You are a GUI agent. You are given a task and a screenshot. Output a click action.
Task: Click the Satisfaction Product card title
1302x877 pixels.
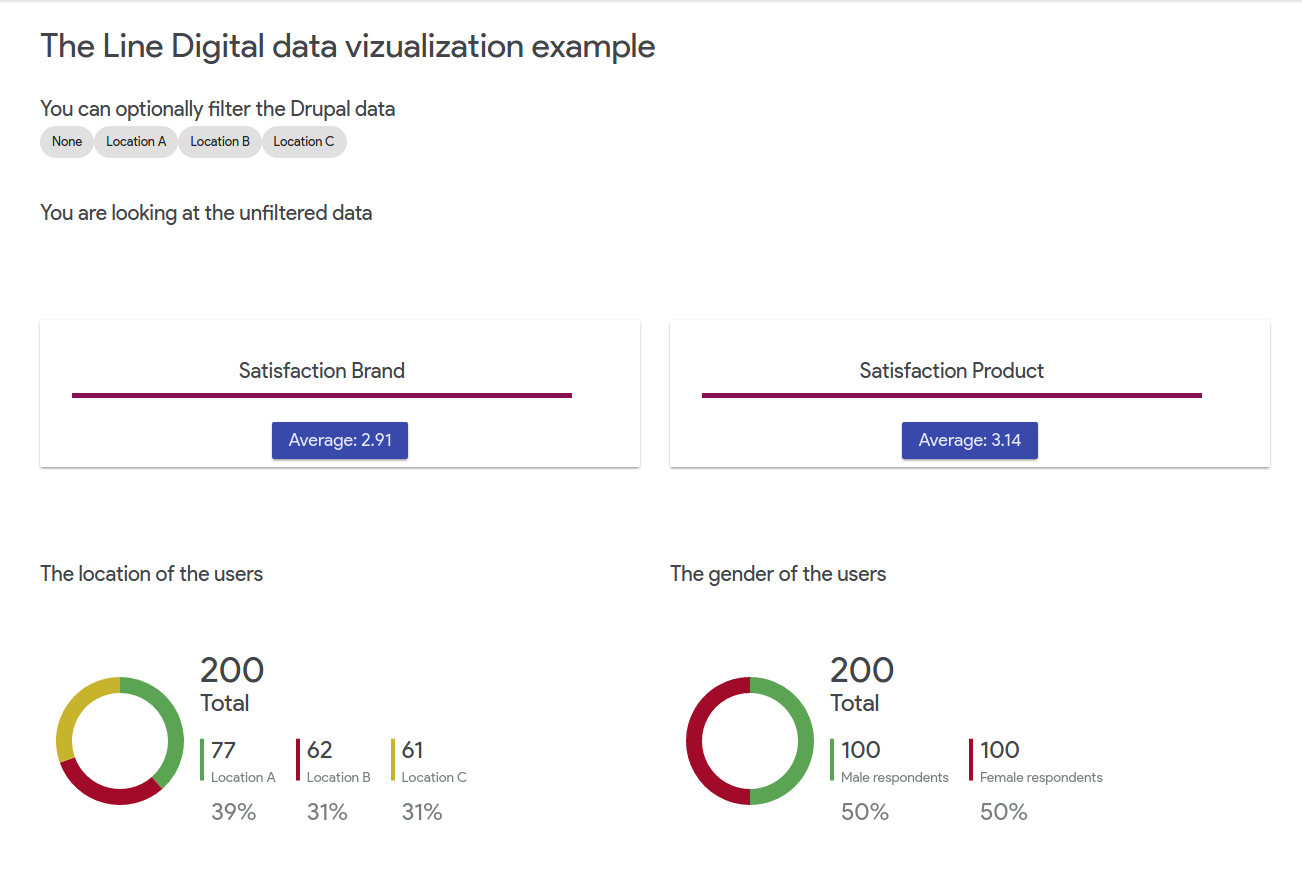pos(952,371)
